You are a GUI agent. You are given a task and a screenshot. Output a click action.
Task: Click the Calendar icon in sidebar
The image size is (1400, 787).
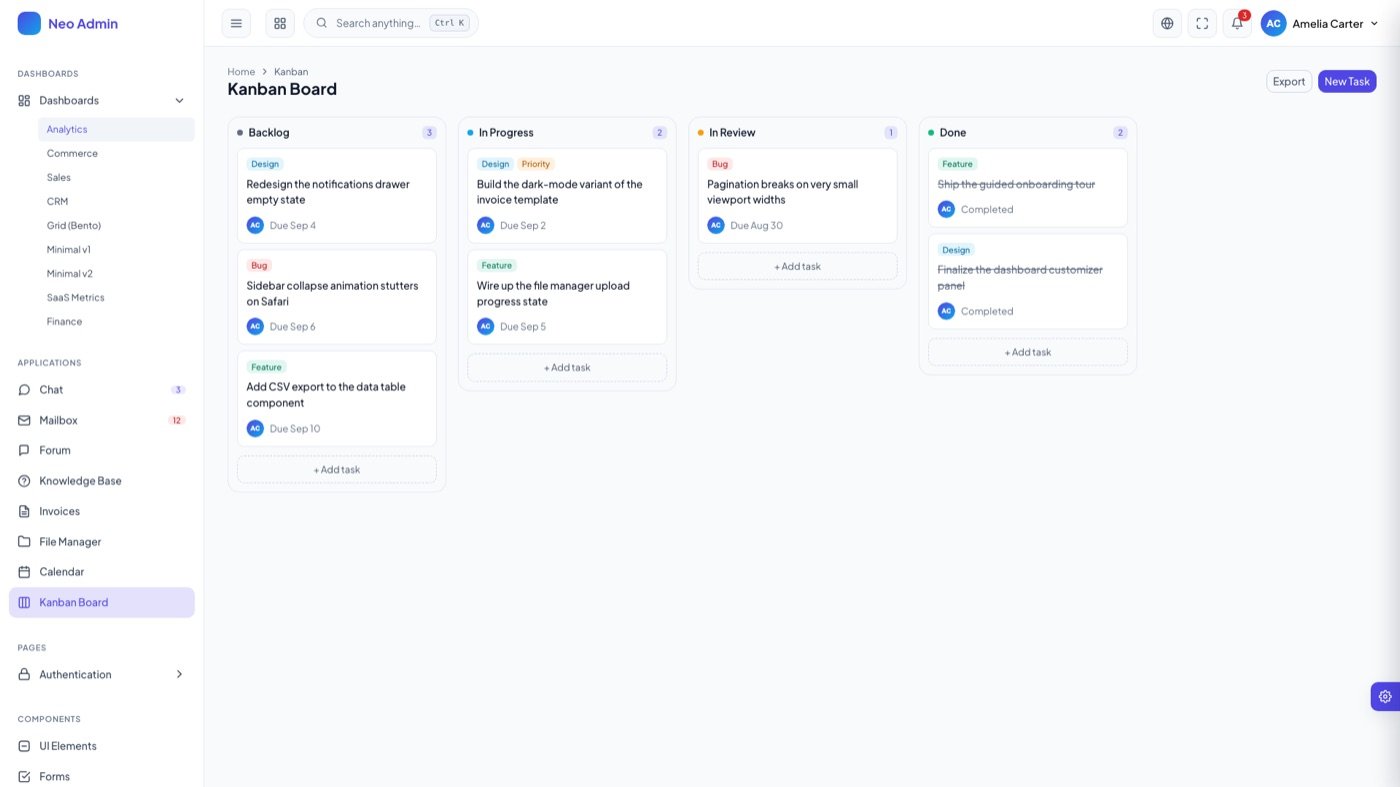[24, 572]
